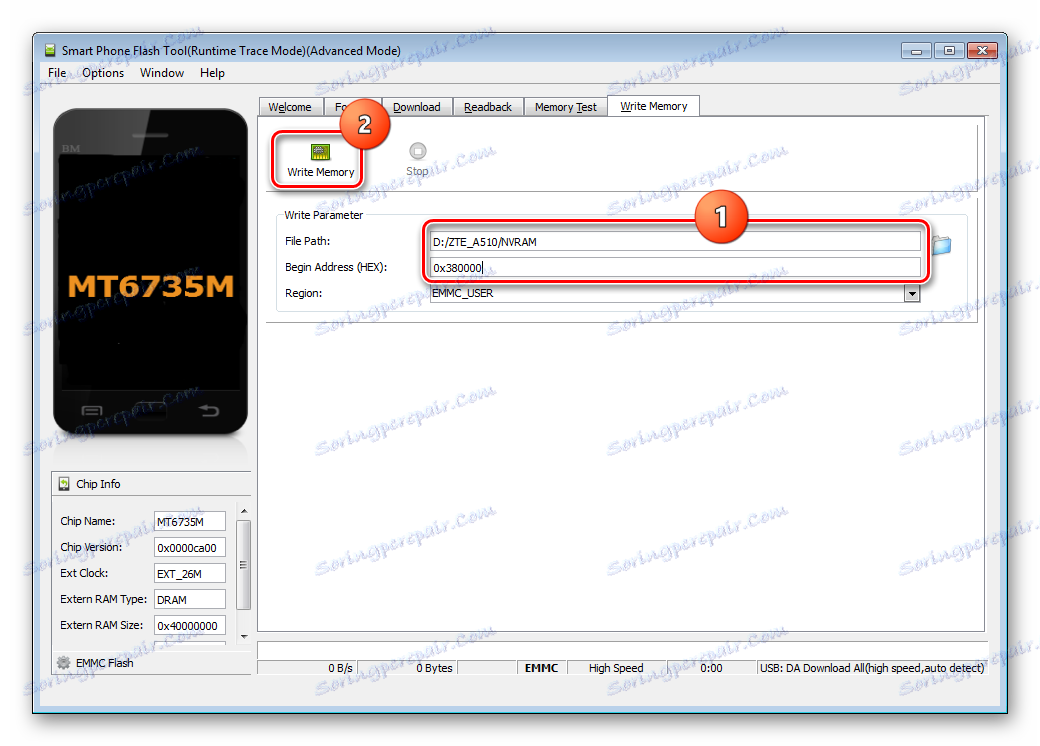Click the Chip Info refresh icon
Viewport: 1040px width, 746px height.
pyautogui.click(x=63, y=483)
